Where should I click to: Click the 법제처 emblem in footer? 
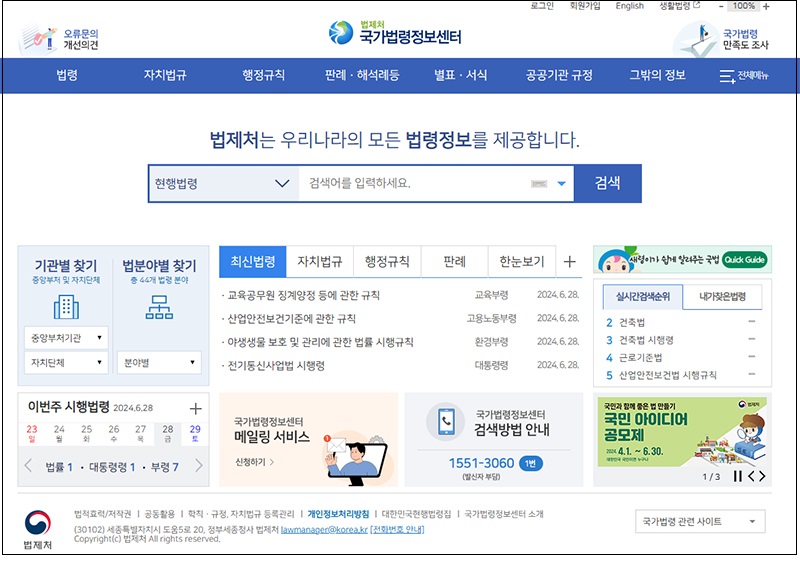[x=38, y=523]
